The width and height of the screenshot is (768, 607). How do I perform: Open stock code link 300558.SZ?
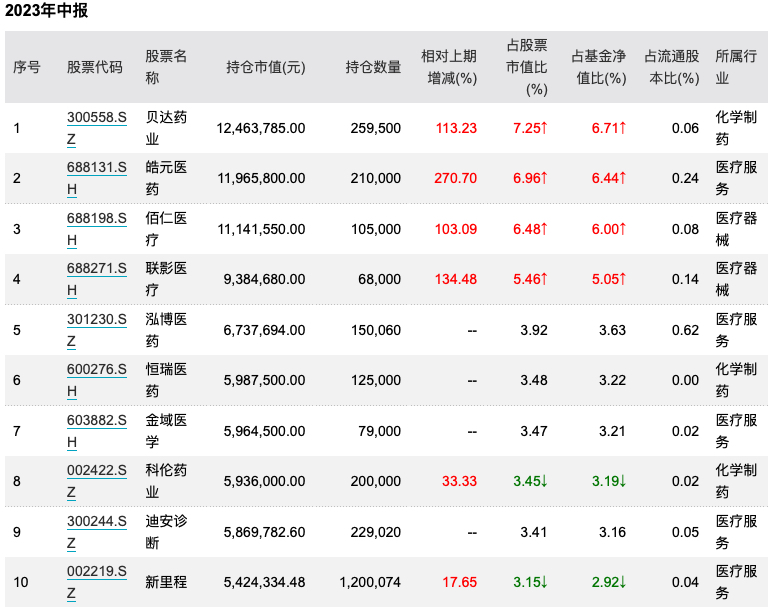click(x=96, y=128)
